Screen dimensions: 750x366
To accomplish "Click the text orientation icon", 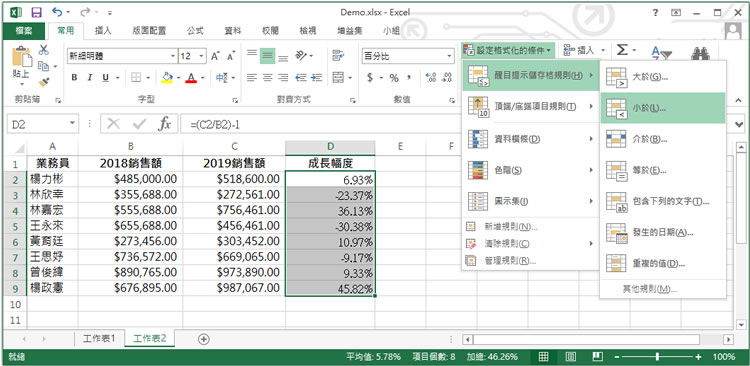I will [301, 55].
